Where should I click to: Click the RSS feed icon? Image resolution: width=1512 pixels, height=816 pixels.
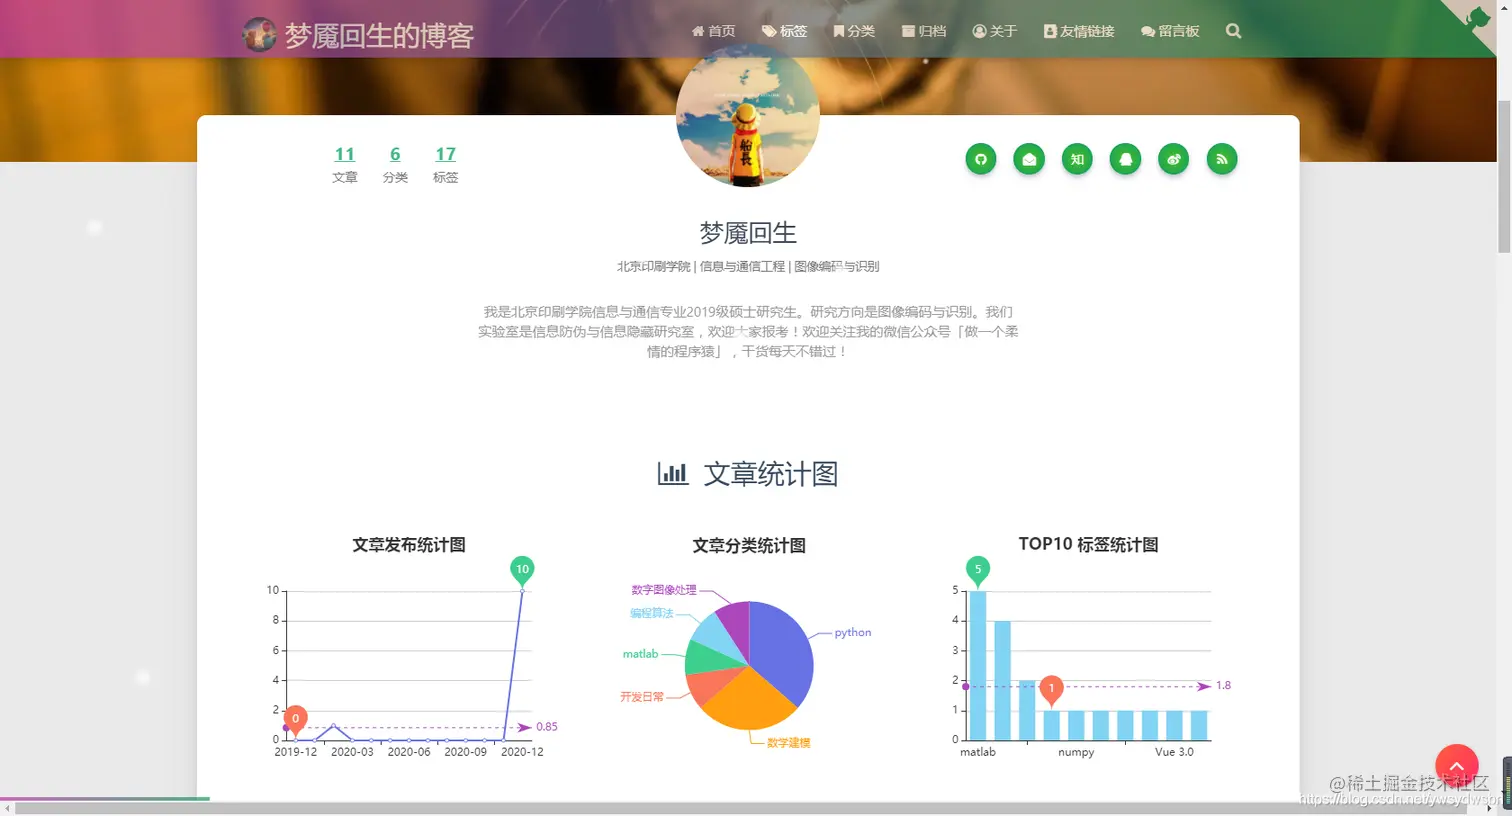[x=1222, y=159]
